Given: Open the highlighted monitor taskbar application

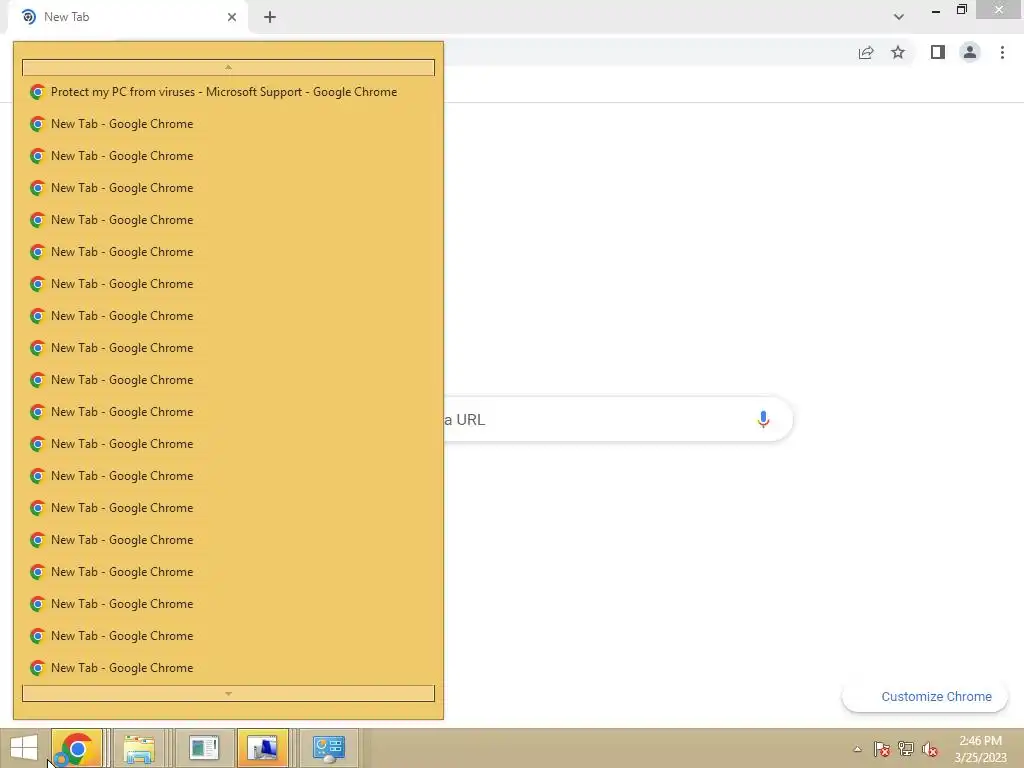Looking at the screenshot, I should coord(263,748).
